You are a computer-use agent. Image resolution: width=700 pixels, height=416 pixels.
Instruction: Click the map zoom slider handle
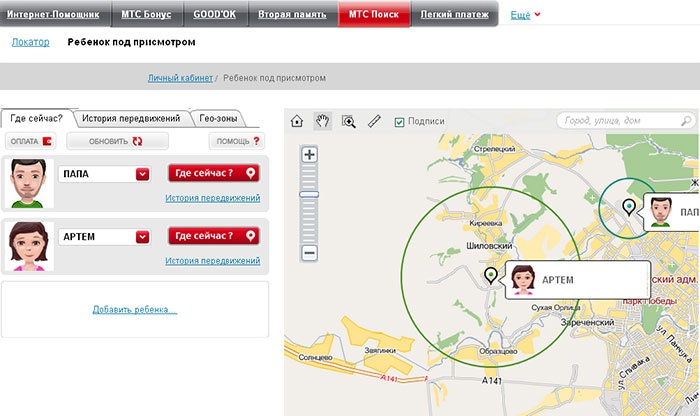coord(309,194)
